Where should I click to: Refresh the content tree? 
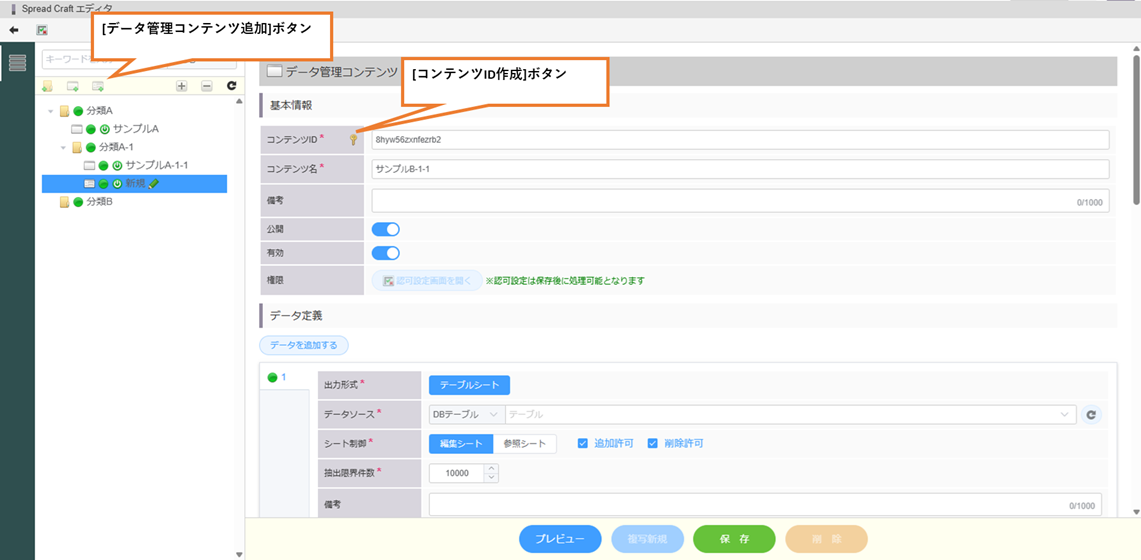(231, 87)
